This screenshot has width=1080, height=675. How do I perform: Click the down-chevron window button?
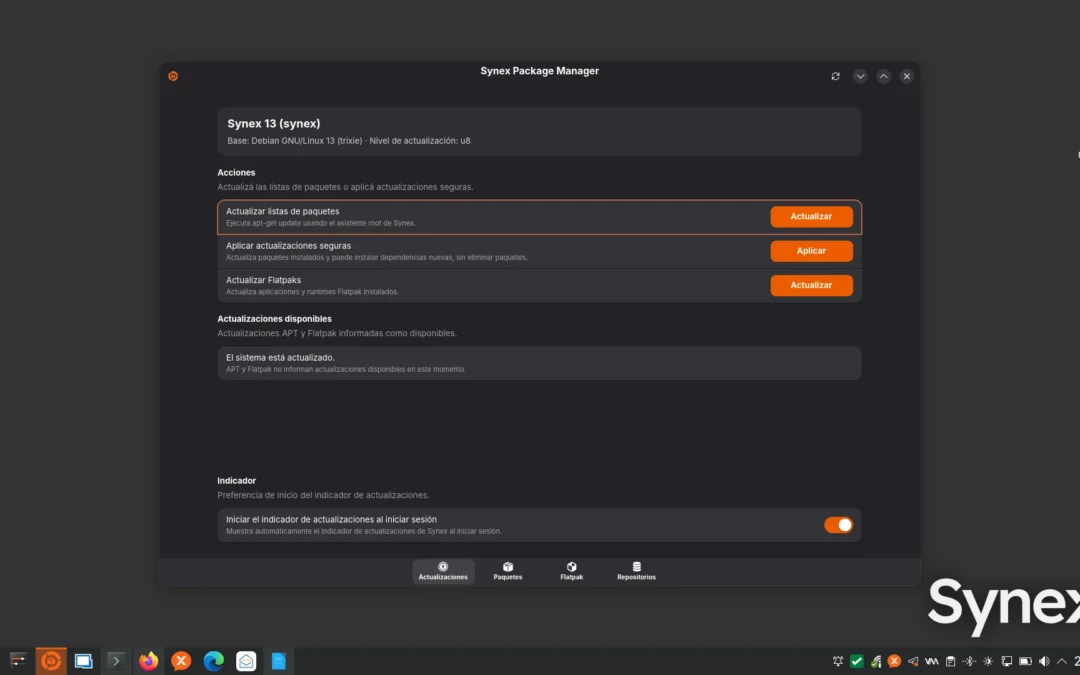860,76
